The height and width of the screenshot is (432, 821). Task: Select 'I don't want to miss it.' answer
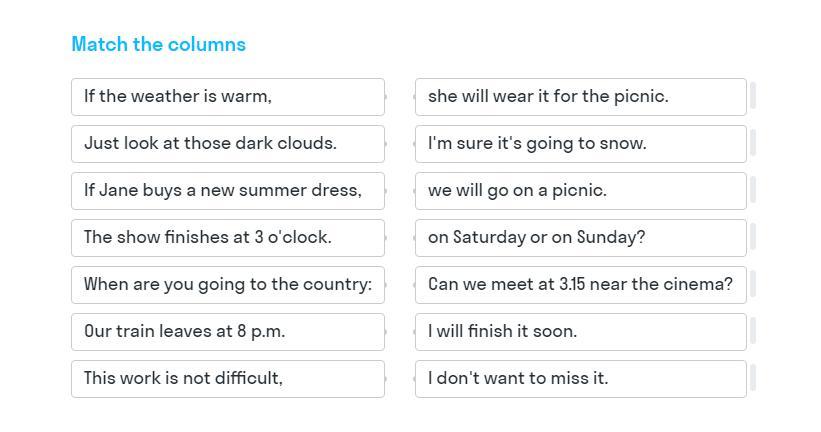[580, 379]
